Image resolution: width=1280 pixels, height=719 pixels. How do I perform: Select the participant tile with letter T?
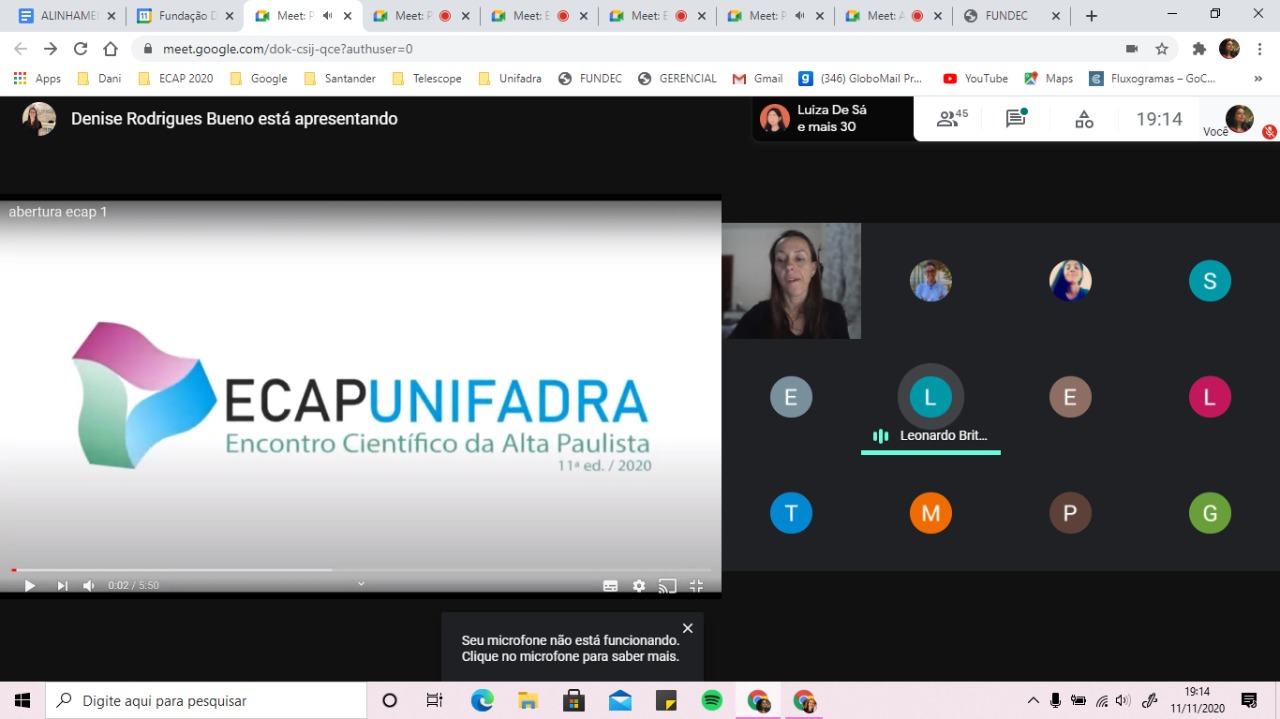point(791,513)
